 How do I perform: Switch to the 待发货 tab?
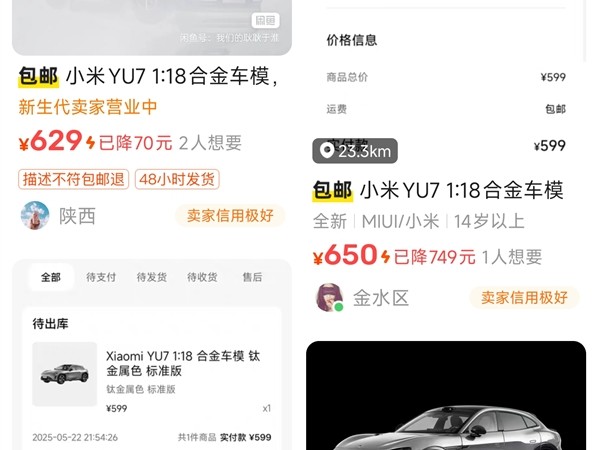(x=152, y=277)
